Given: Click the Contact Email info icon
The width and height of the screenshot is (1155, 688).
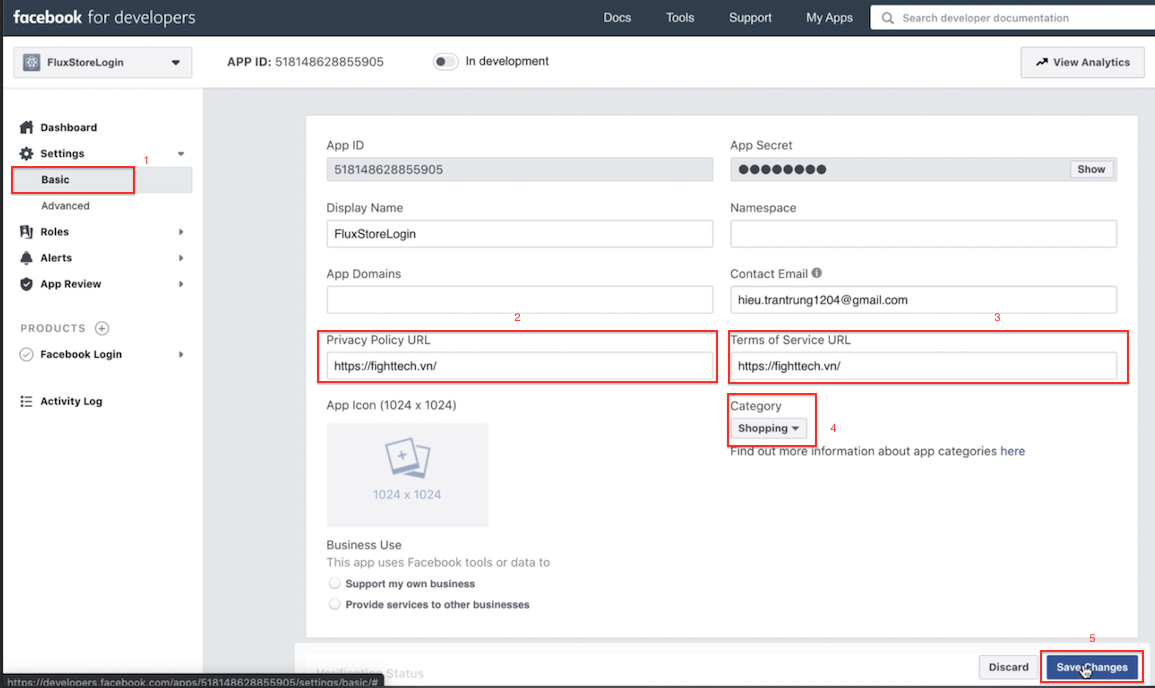Looking at the screenshot, I should pos(816,273).
